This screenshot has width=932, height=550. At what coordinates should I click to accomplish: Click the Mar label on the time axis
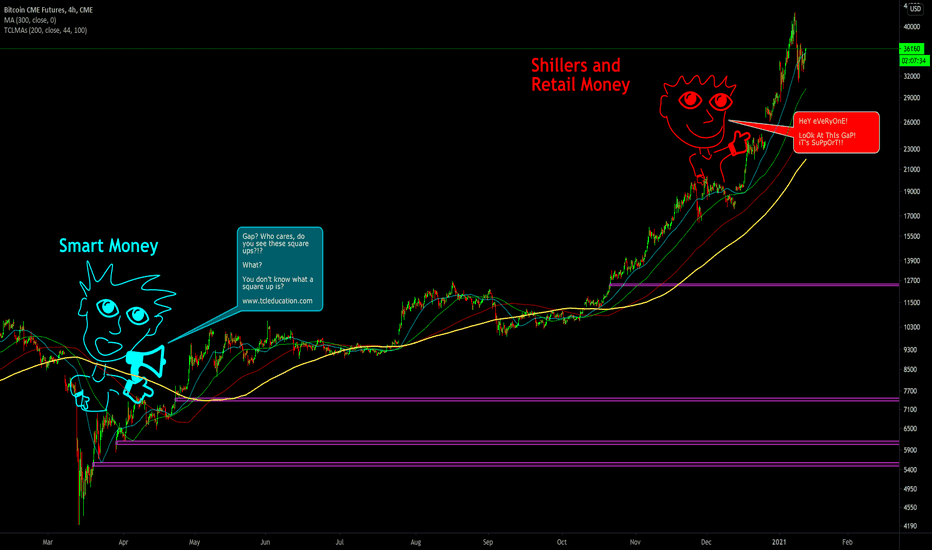(x=48, y=542)
